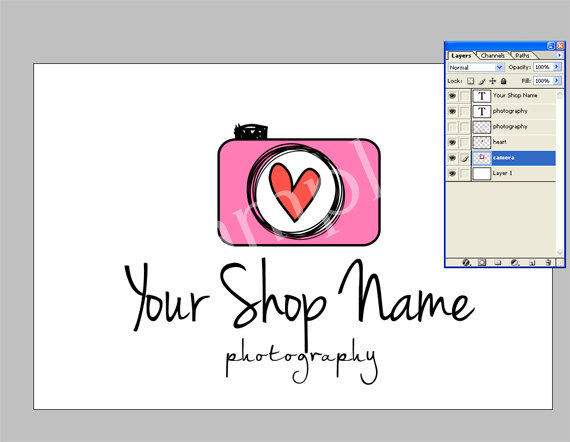
Task: Open the Fill slider arrow
Action: pos(557,81)
